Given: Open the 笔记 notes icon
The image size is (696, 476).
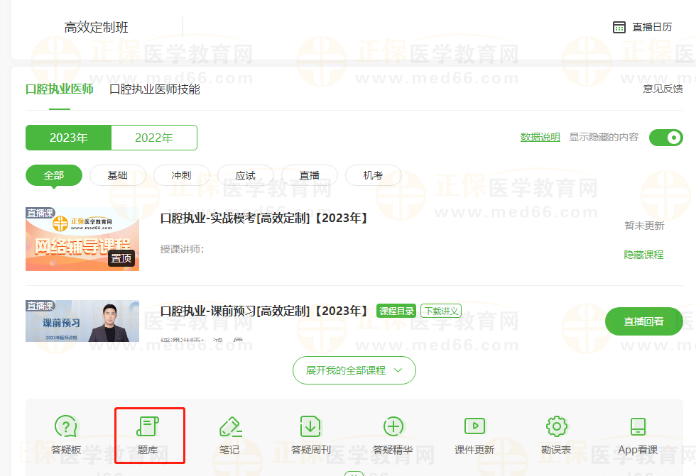Looking at the screenshot, I should [229, 428].
